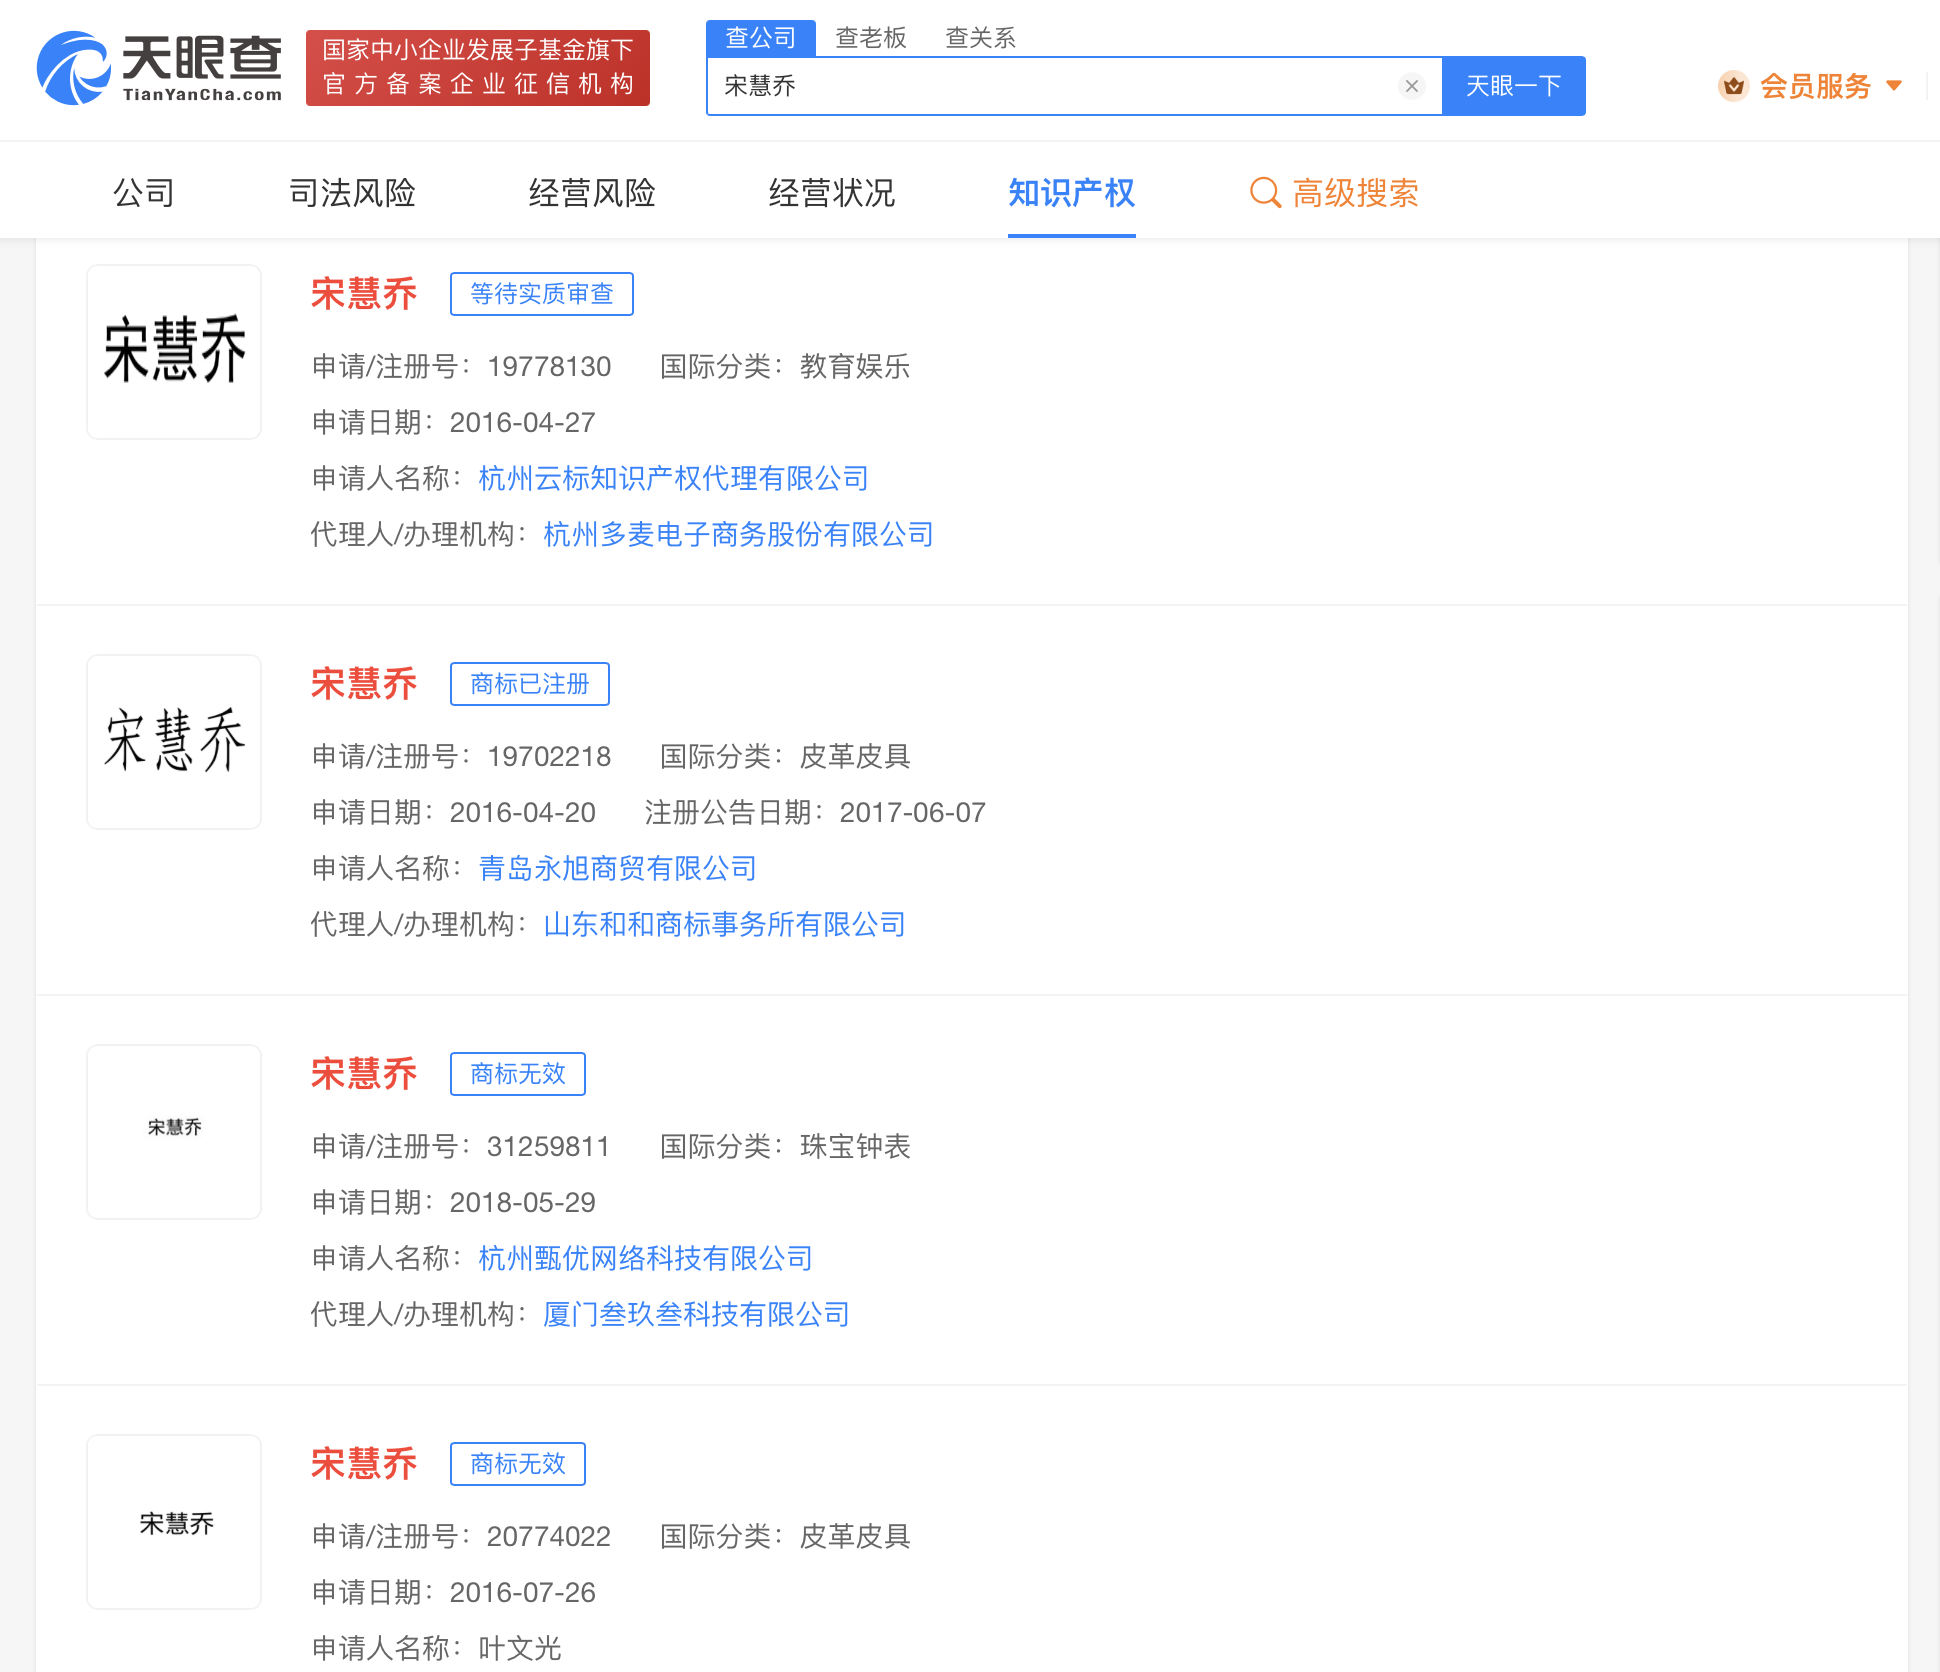Switch to the 查关系 search tab
Screen dimensions: 1940x1672
tap(981, 38)
